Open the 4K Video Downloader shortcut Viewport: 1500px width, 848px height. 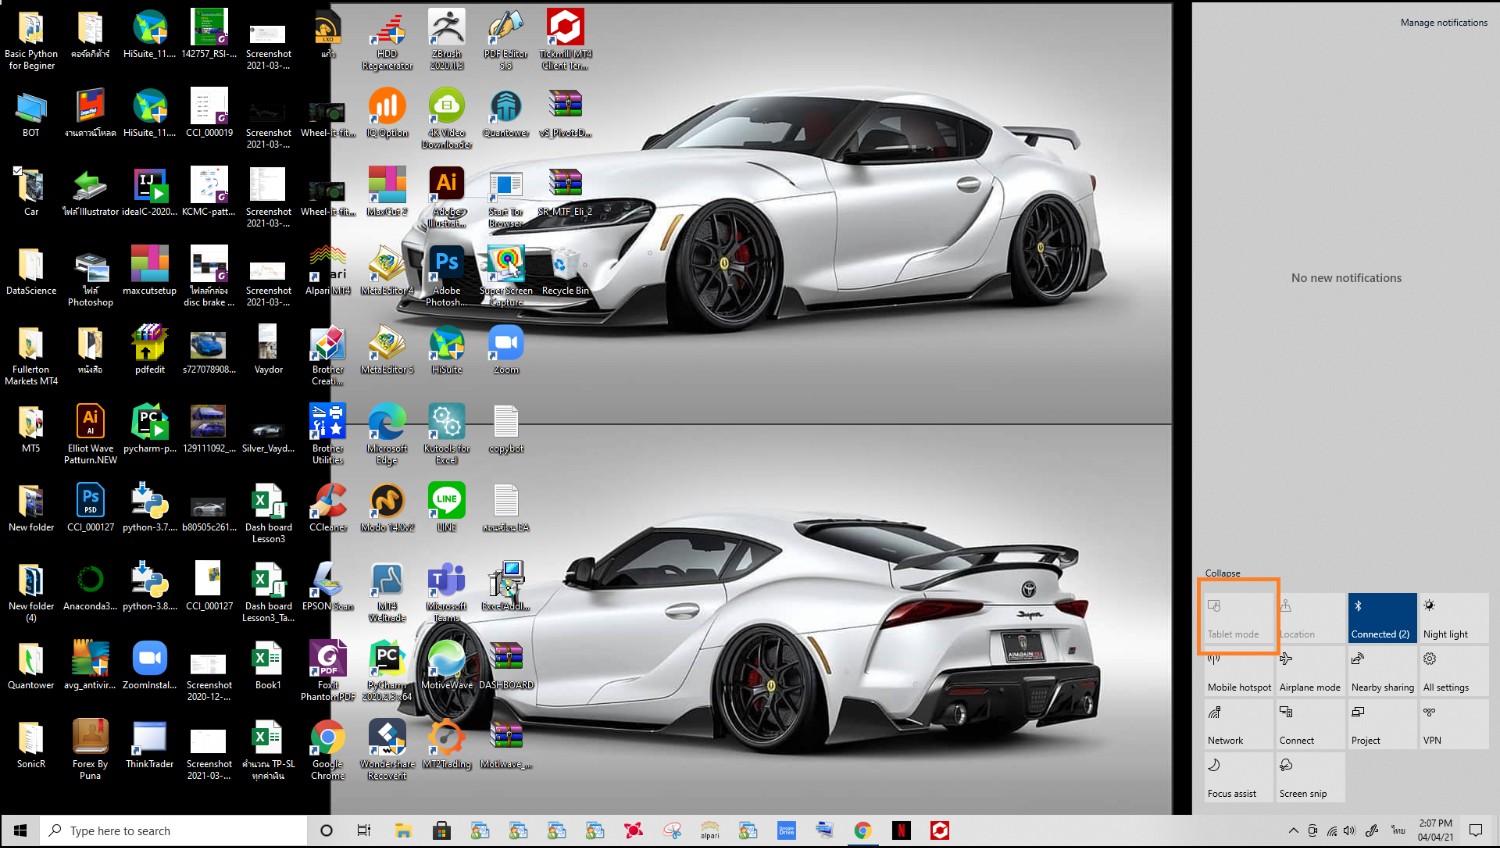point(447,117)
